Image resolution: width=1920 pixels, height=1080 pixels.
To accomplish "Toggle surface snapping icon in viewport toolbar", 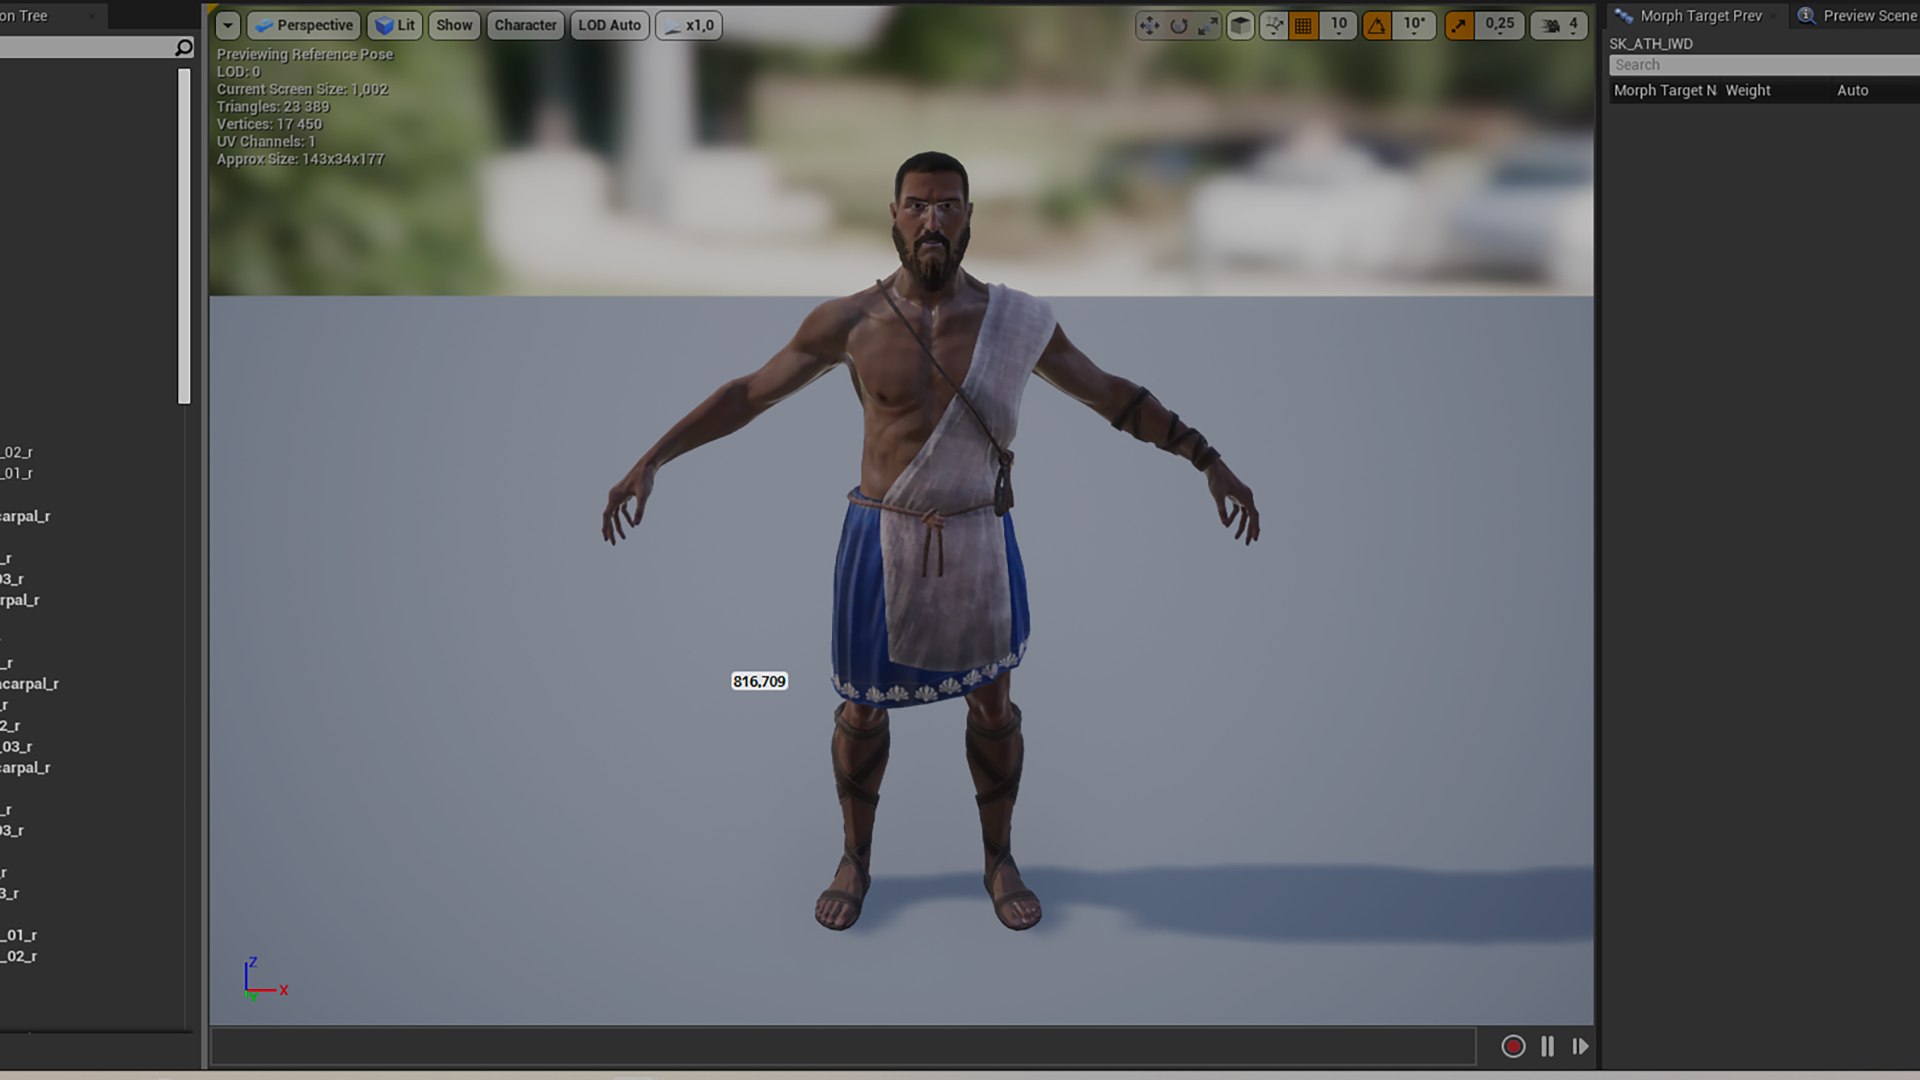I will tap(1273, 26).
